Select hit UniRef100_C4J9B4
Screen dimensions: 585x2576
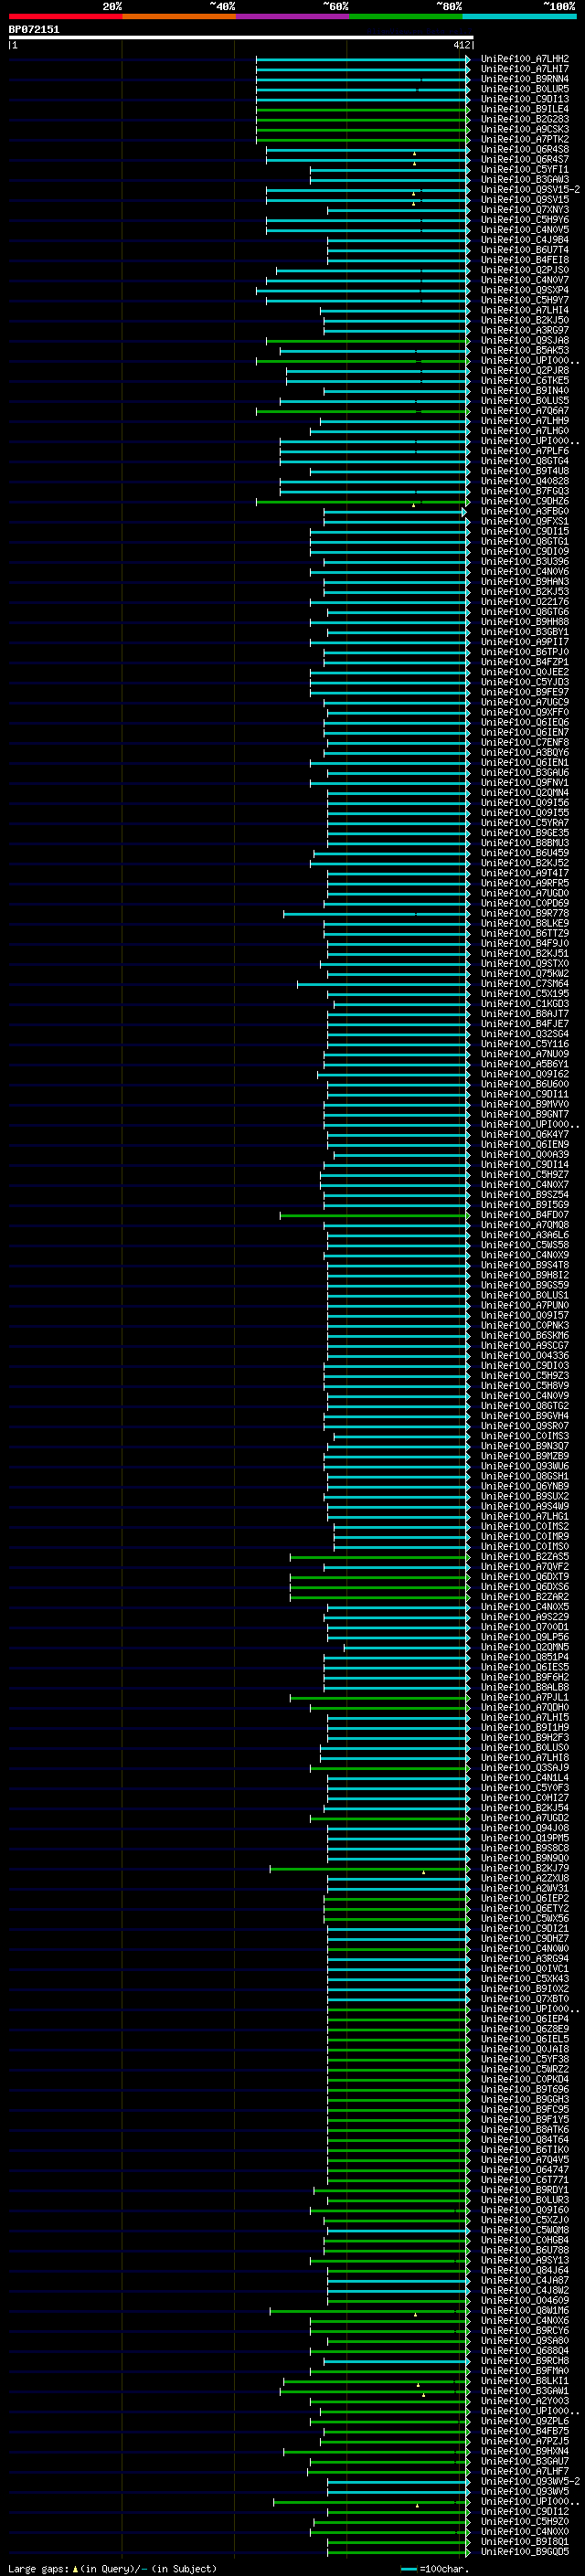tap(525, 240)
